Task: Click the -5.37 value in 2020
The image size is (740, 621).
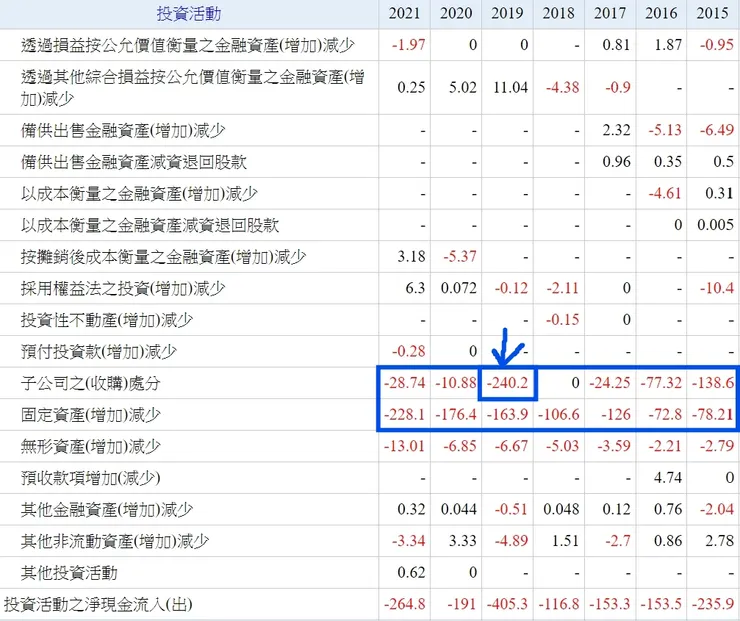Action: [x=460, y=257]
